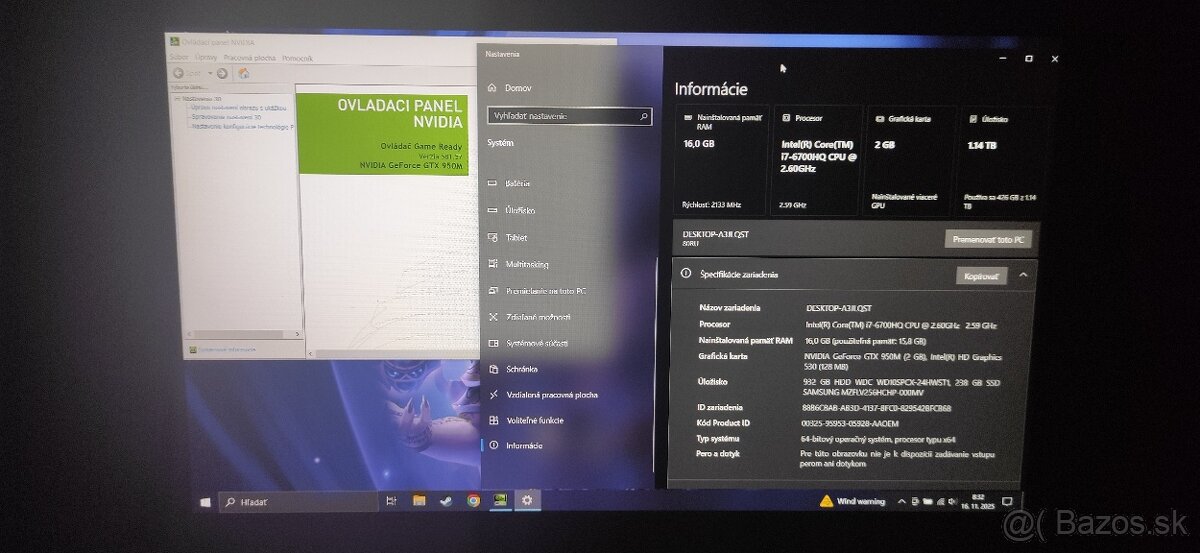Select Spravovanie nastavení 3D tree item
The width and height of the screenshot is (1200, 553).
227,117
